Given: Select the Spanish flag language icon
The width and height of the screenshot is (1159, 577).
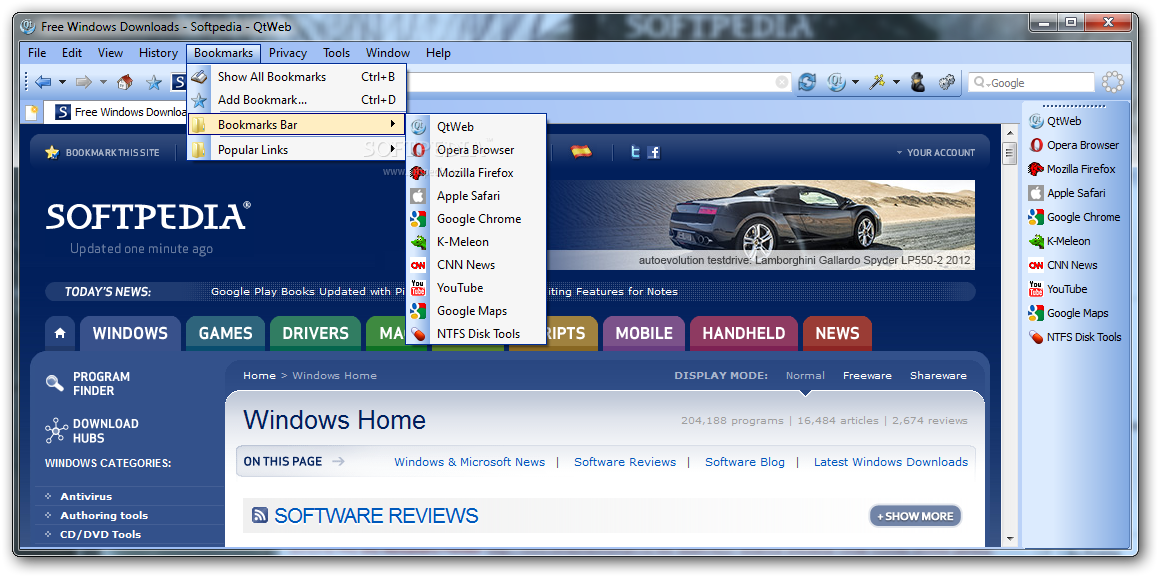Looking at the screenshot, I should (x=582, y=151).
